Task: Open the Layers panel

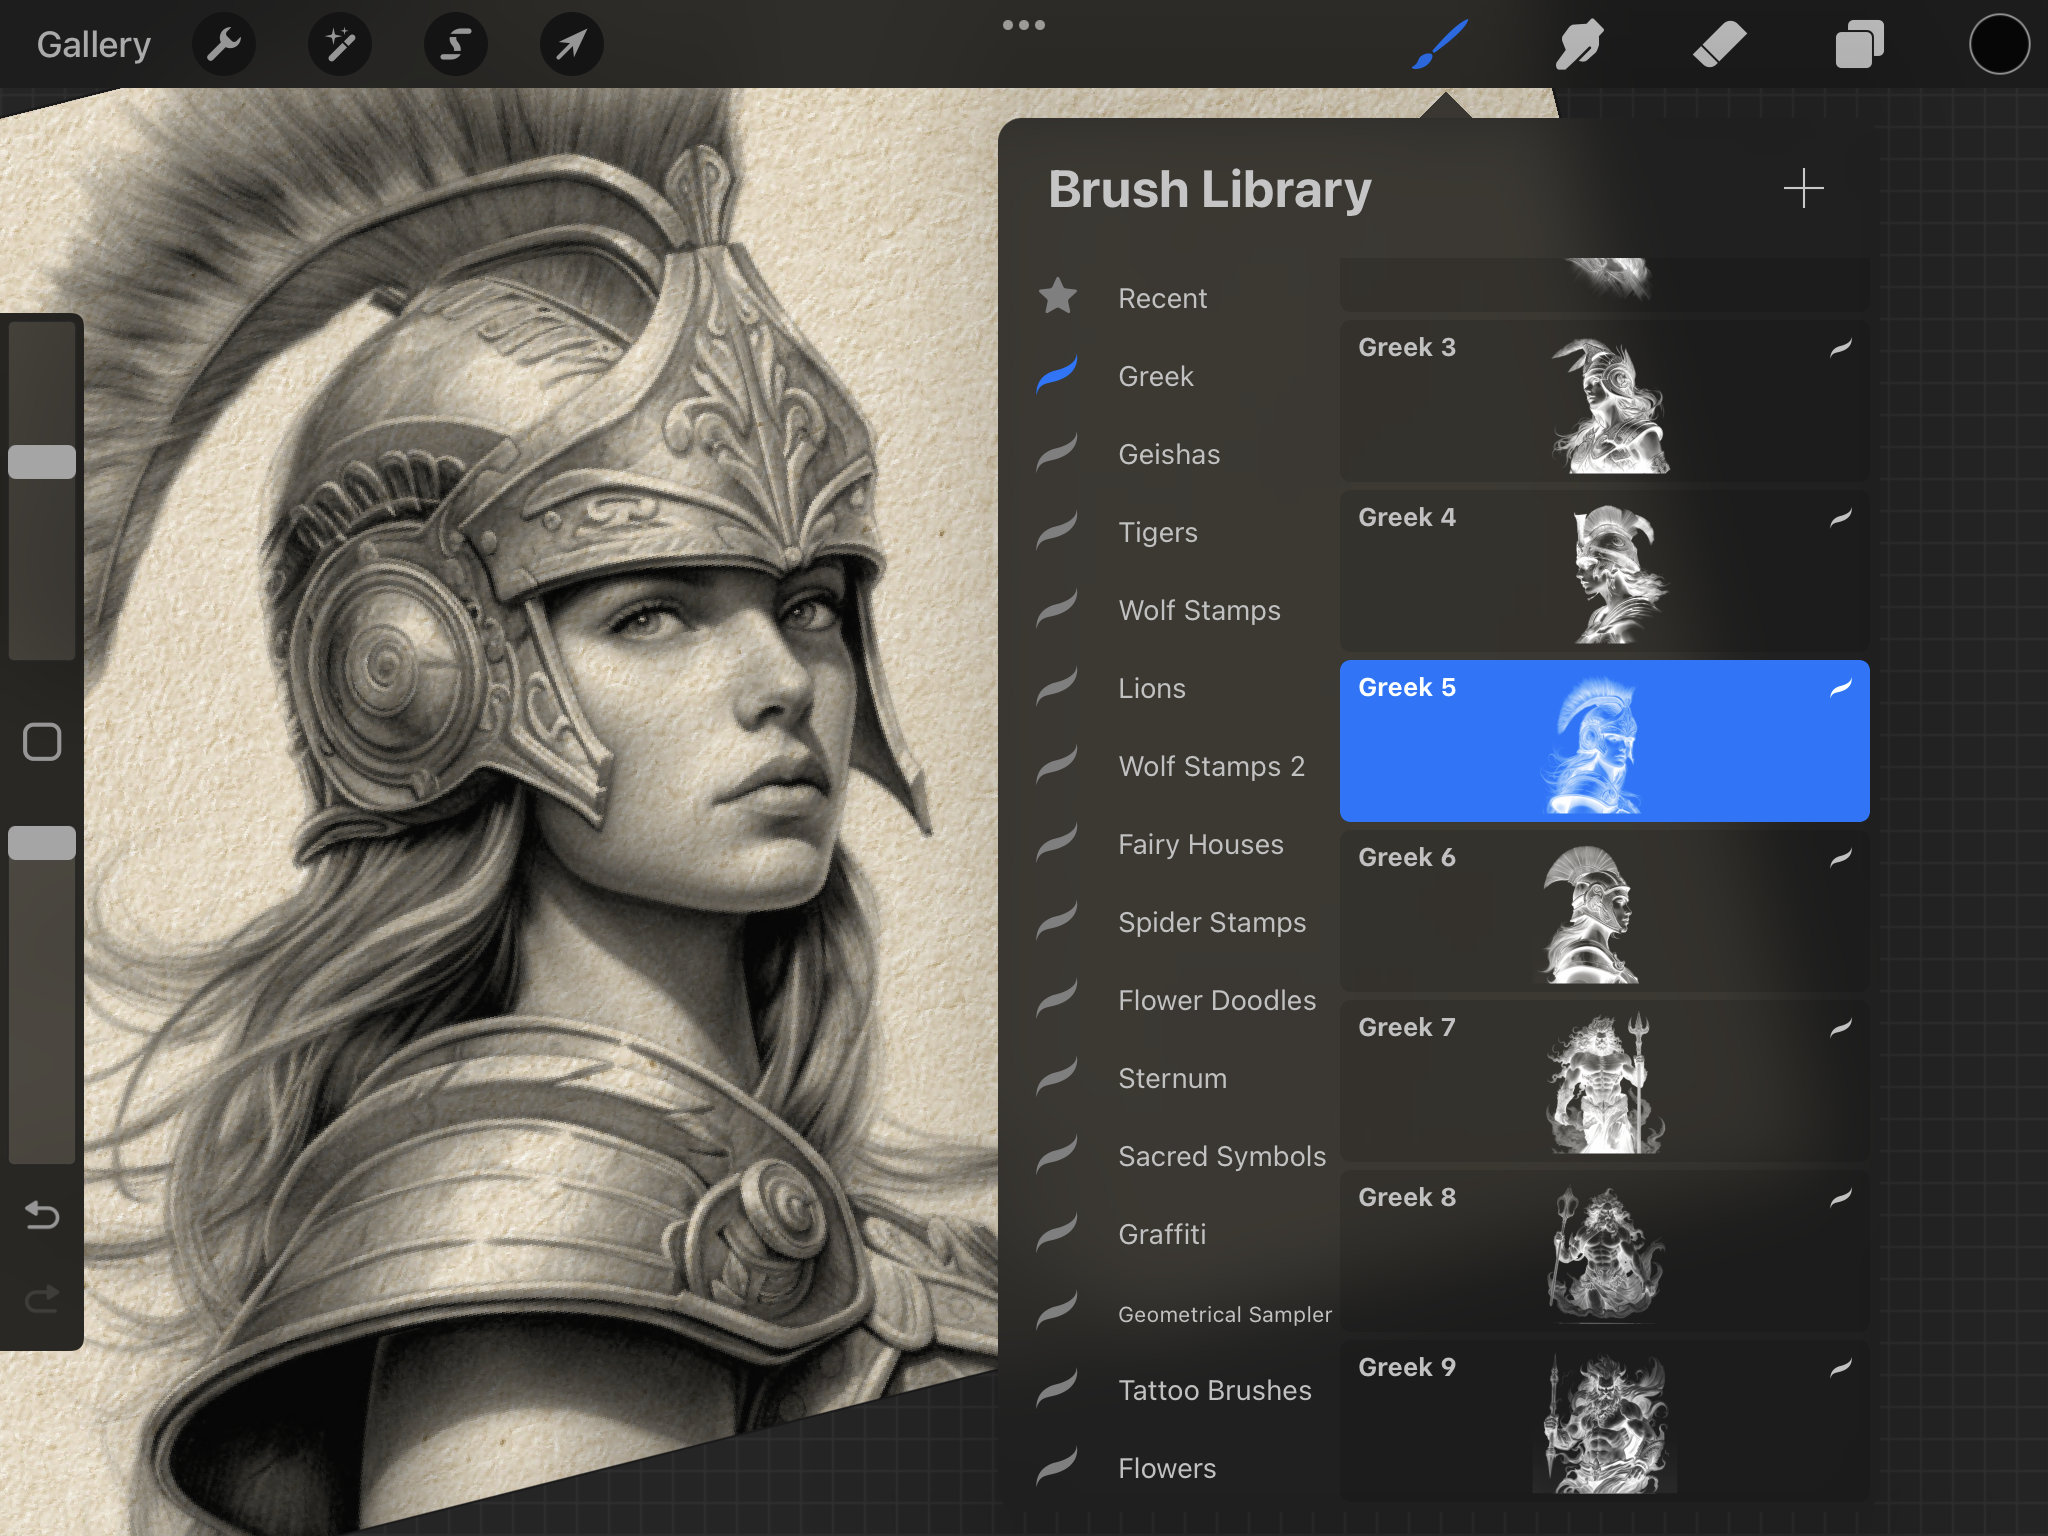Action: 1859,44
